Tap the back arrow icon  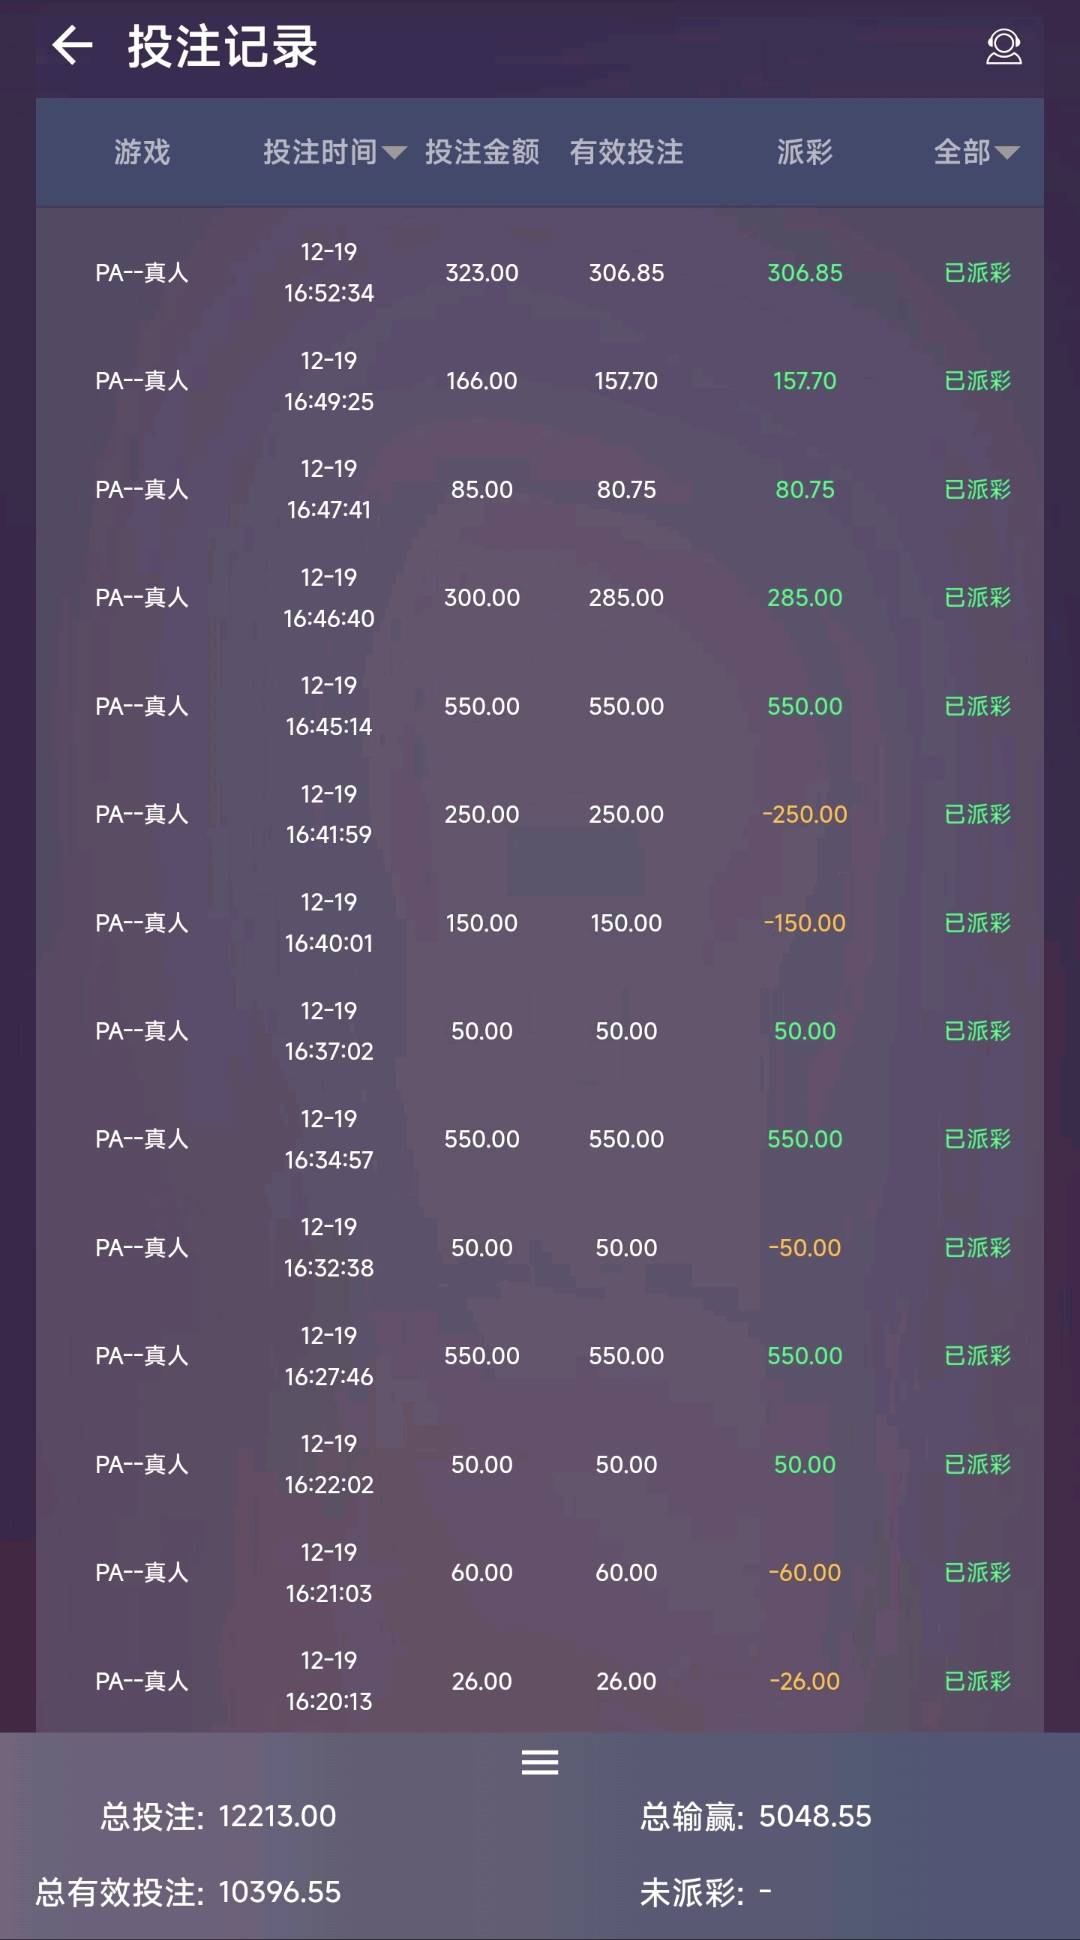(72, 46)
